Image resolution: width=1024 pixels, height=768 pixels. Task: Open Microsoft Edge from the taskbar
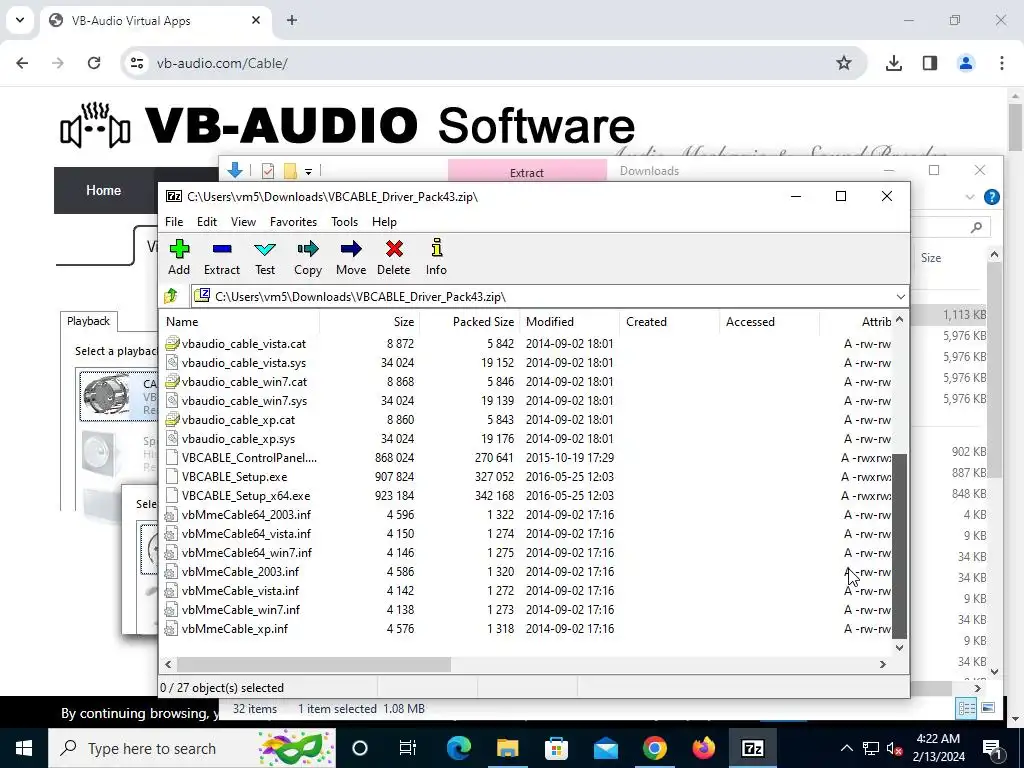point(458,748)
